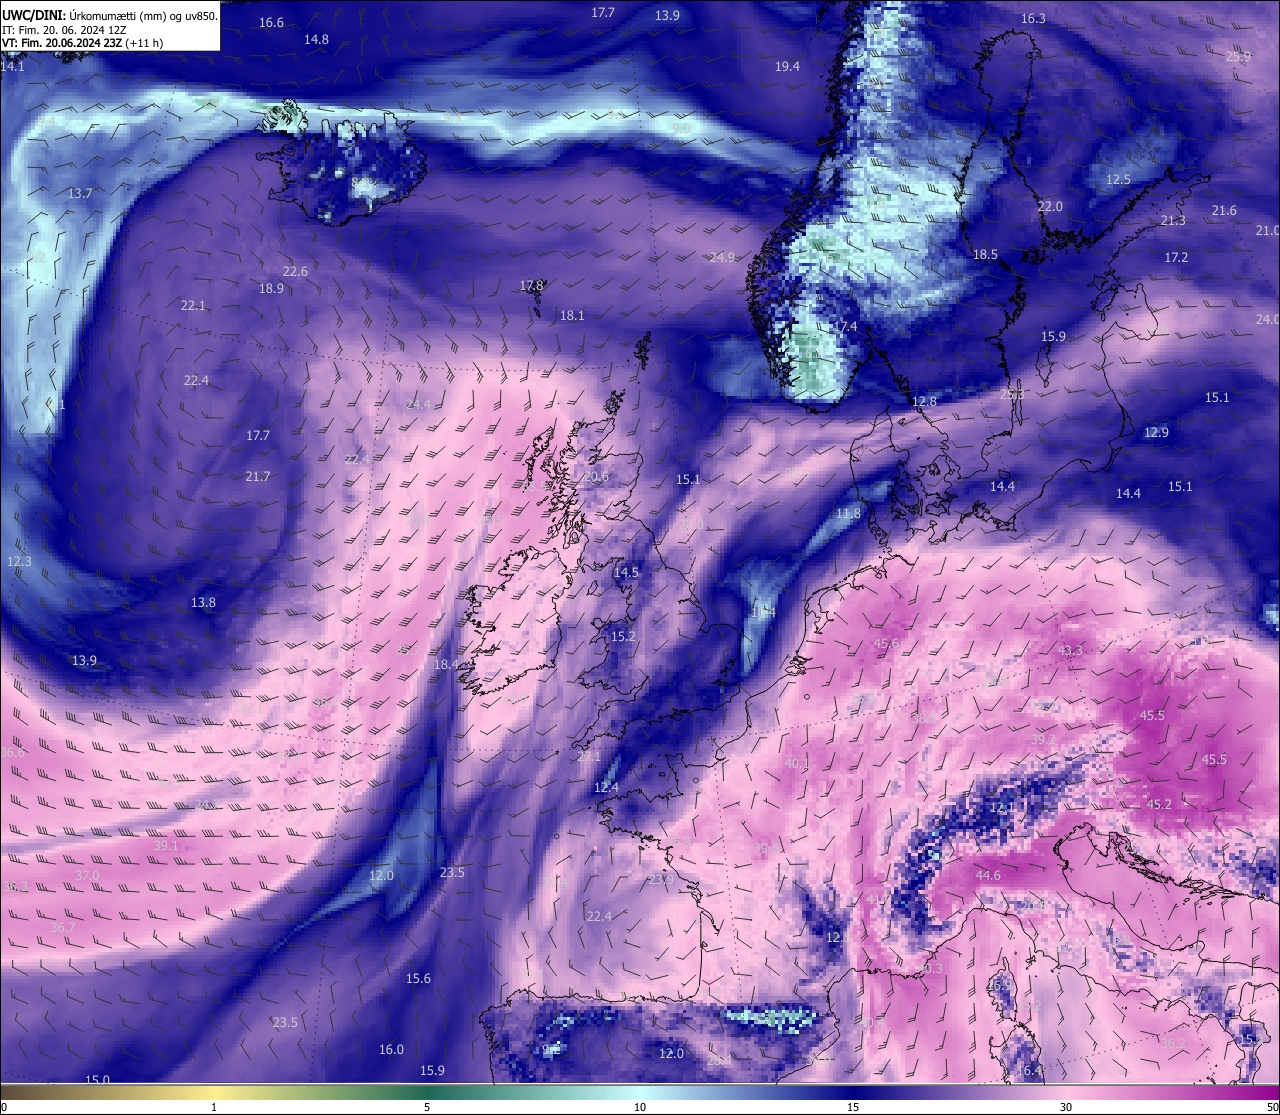Click the 21.6 value label
The width and height of the screenshot is (1280, 1115).
(1224, 210)
